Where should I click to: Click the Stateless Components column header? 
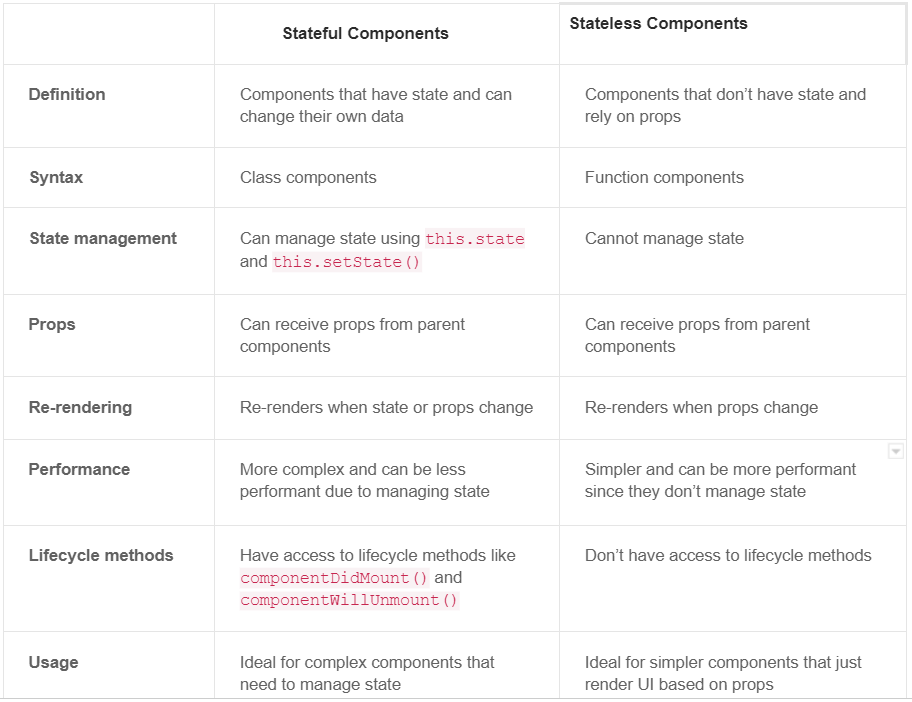(x=658, y=23)
